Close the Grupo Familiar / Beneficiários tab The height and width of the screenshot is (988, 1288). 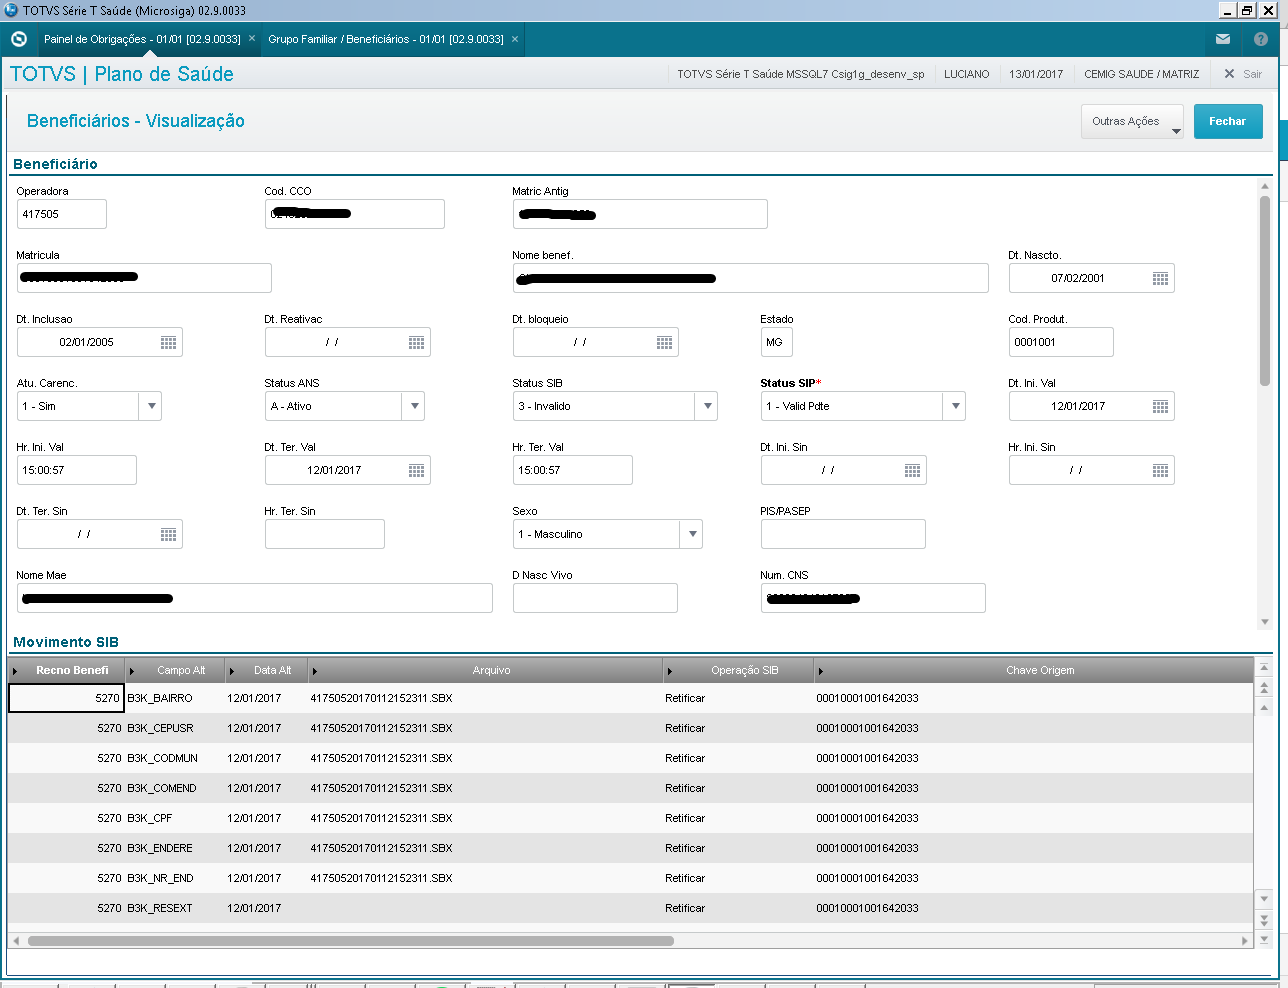515,39
